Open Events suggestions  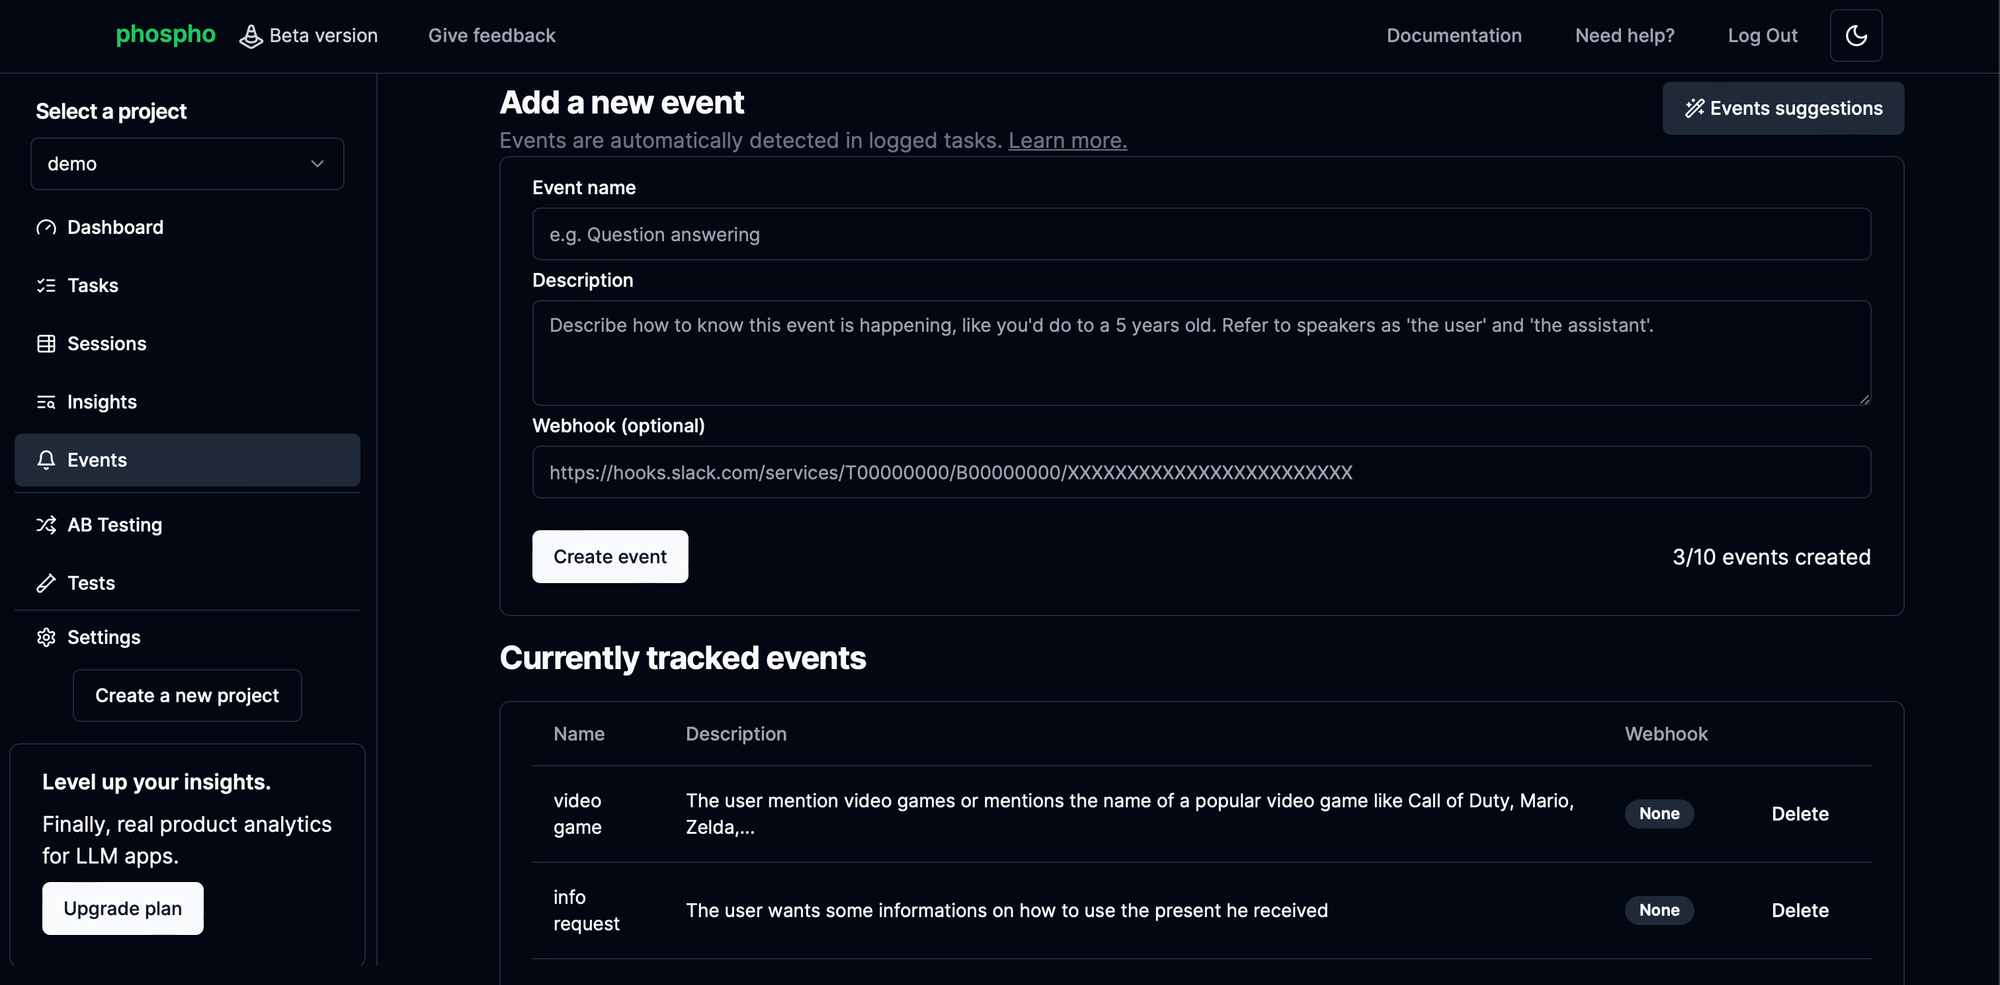(x=1783, y=108)
